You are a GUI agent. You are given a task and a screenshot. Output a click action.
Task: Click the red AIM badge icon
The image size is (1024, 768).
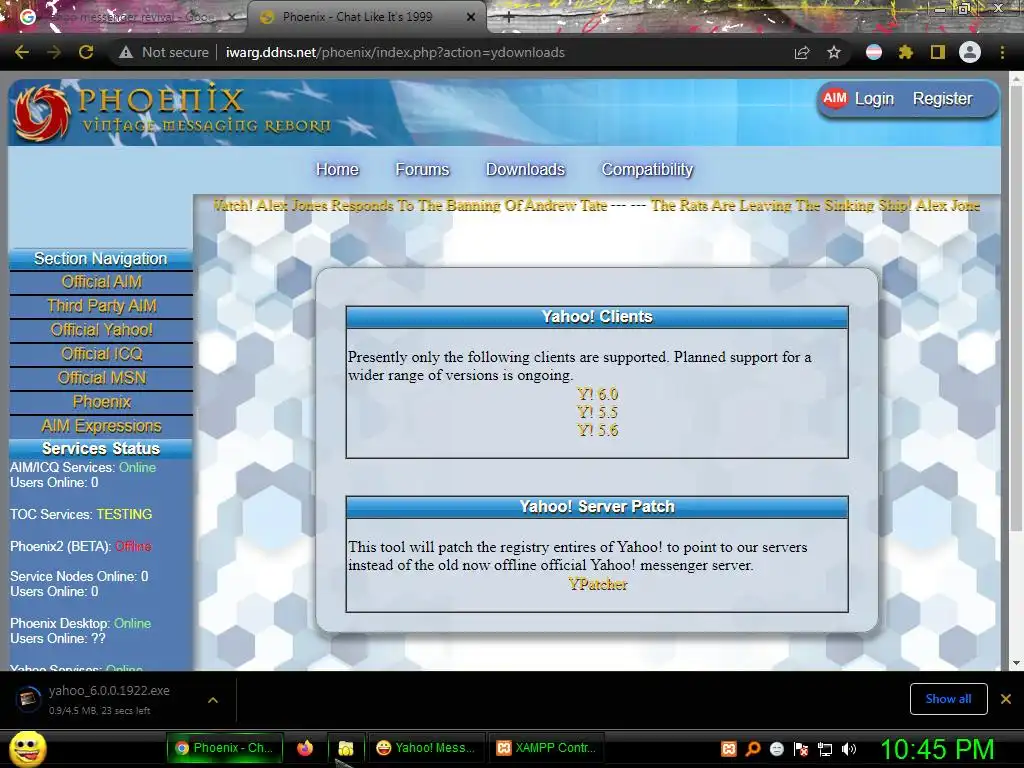click(x=835, y=98)
